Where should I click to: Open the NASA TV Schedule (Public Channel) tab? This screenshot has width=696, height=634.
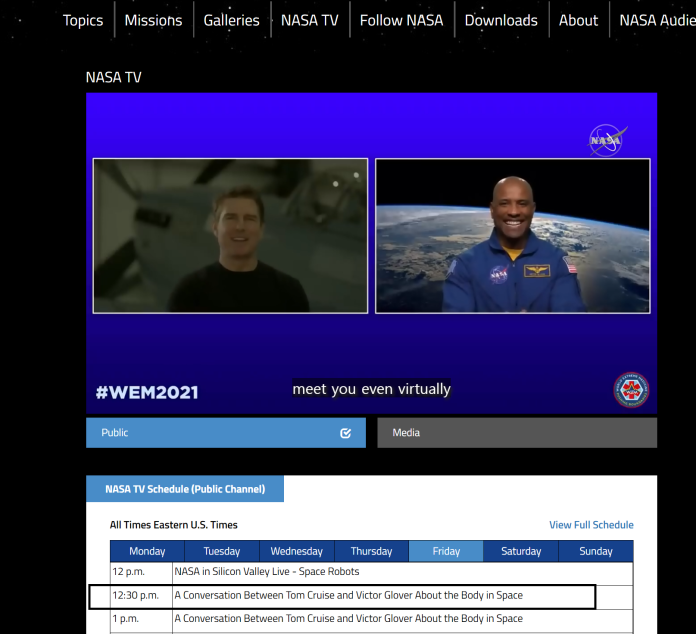[185, 489]
